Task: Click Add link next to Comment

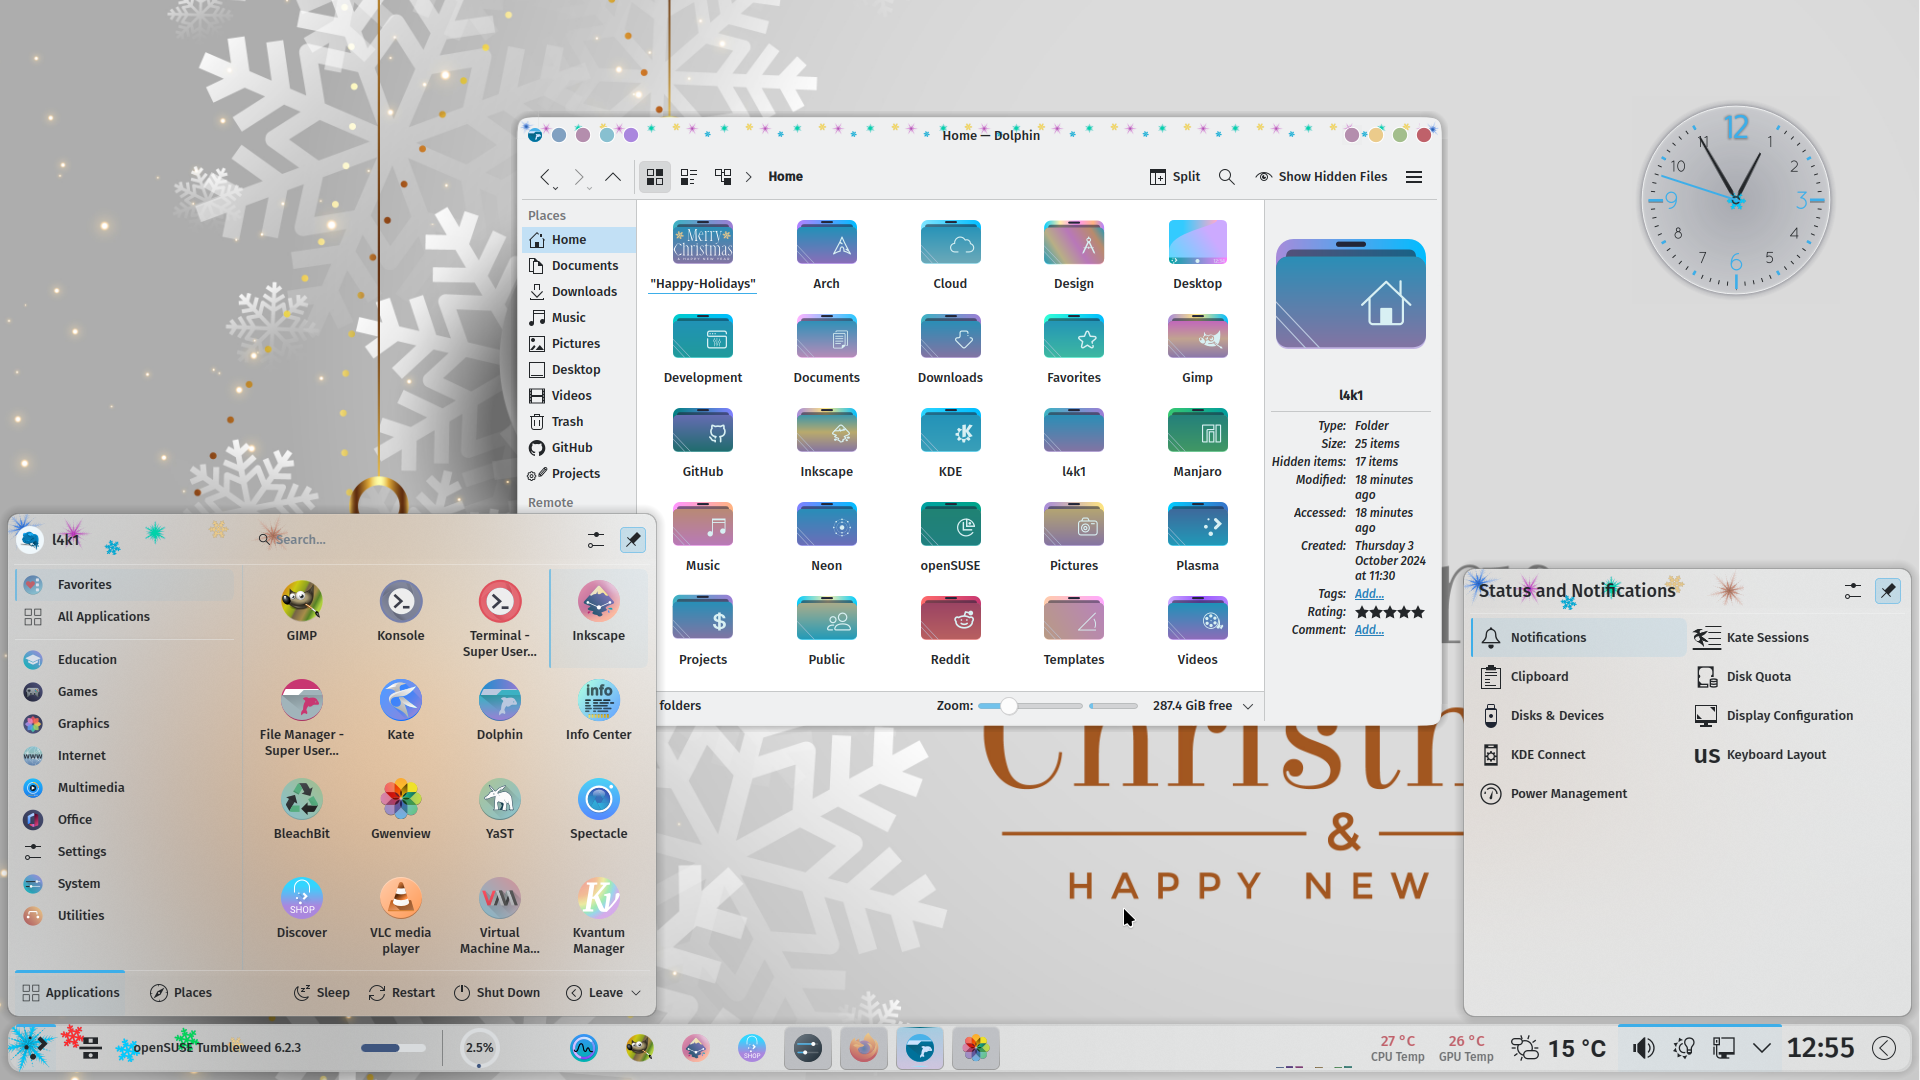Action: click(1369, 630)
